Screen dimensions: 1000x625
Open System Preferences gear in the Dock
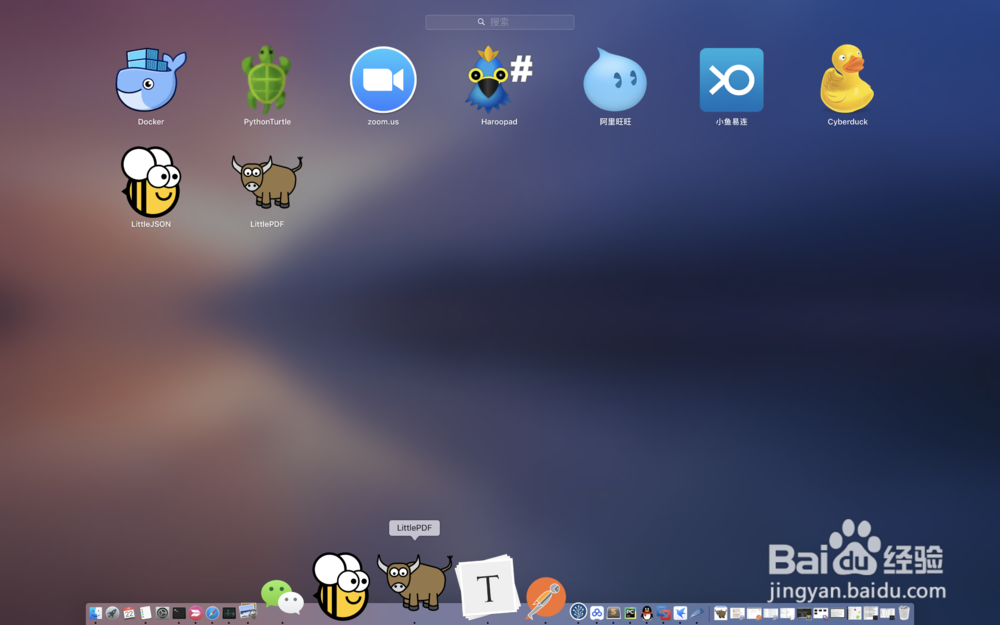coord(162,613)
